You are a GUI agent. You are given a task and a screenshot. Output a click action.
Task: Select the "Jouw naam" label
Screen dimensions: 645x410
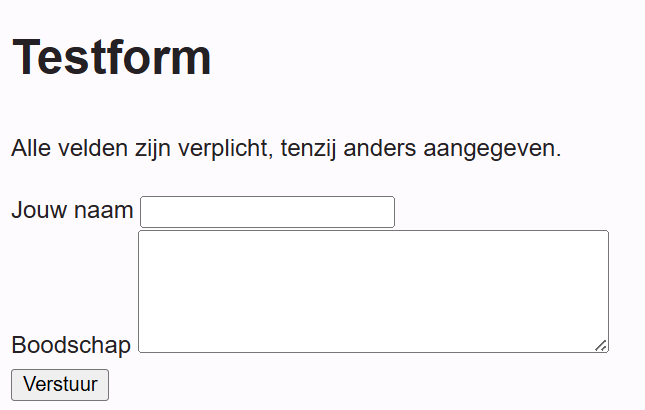pos(72,211)
